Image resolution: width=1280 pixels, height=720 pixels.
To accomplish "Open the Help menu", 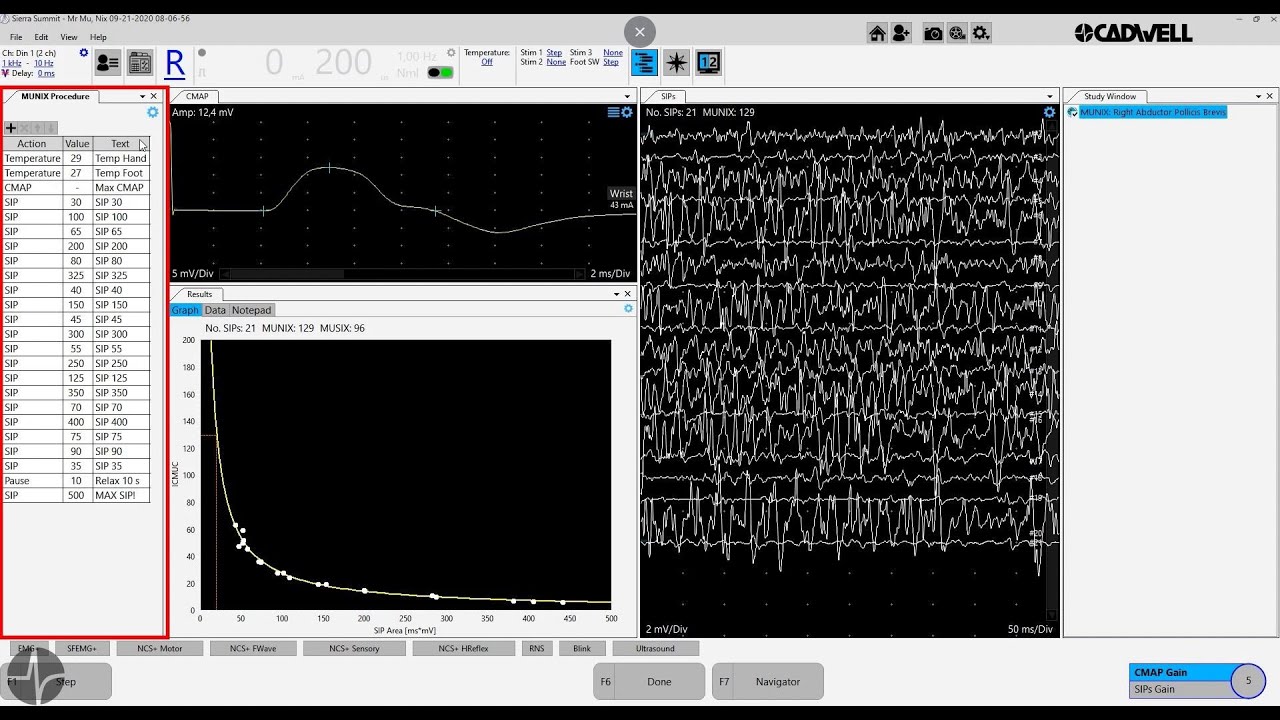I will tap(98, 37).
